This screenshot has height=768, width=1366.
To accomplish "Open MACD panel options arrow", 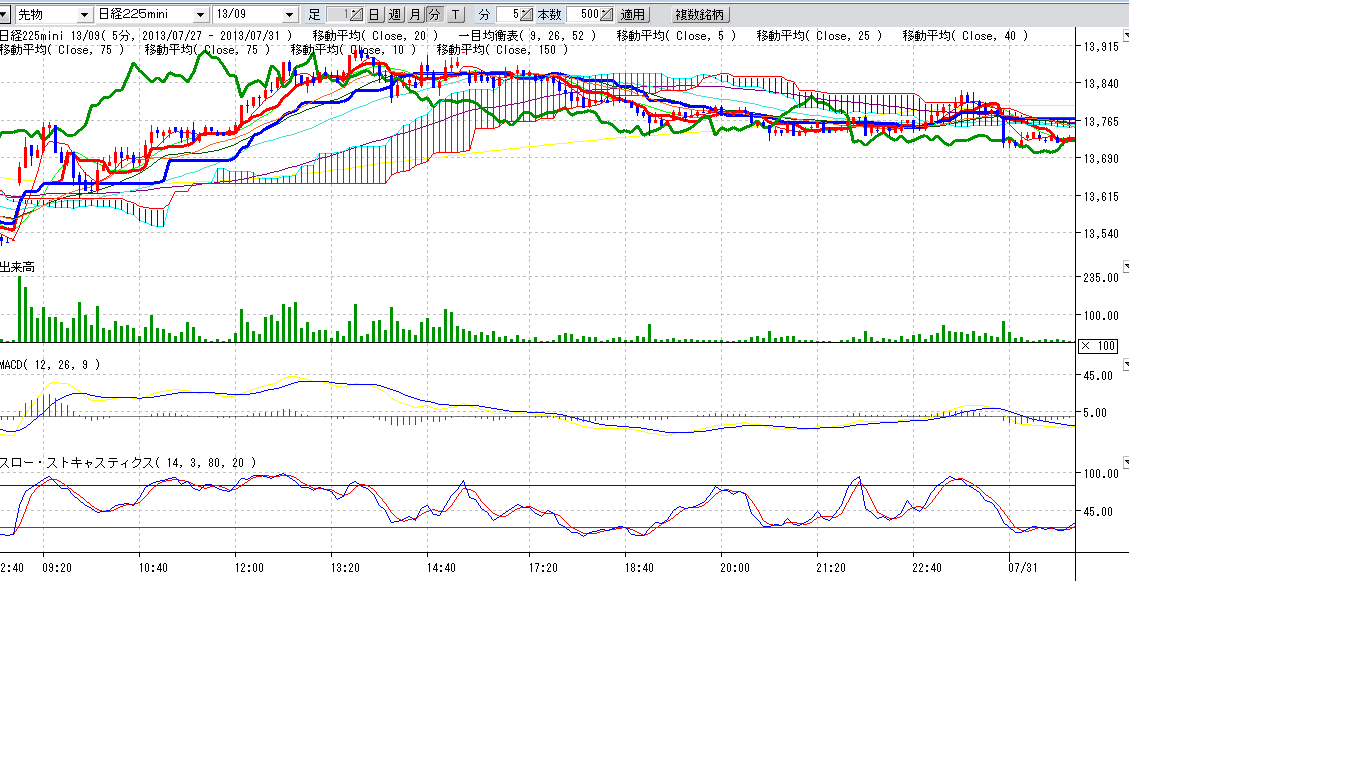I will (x=1128, y=365).
